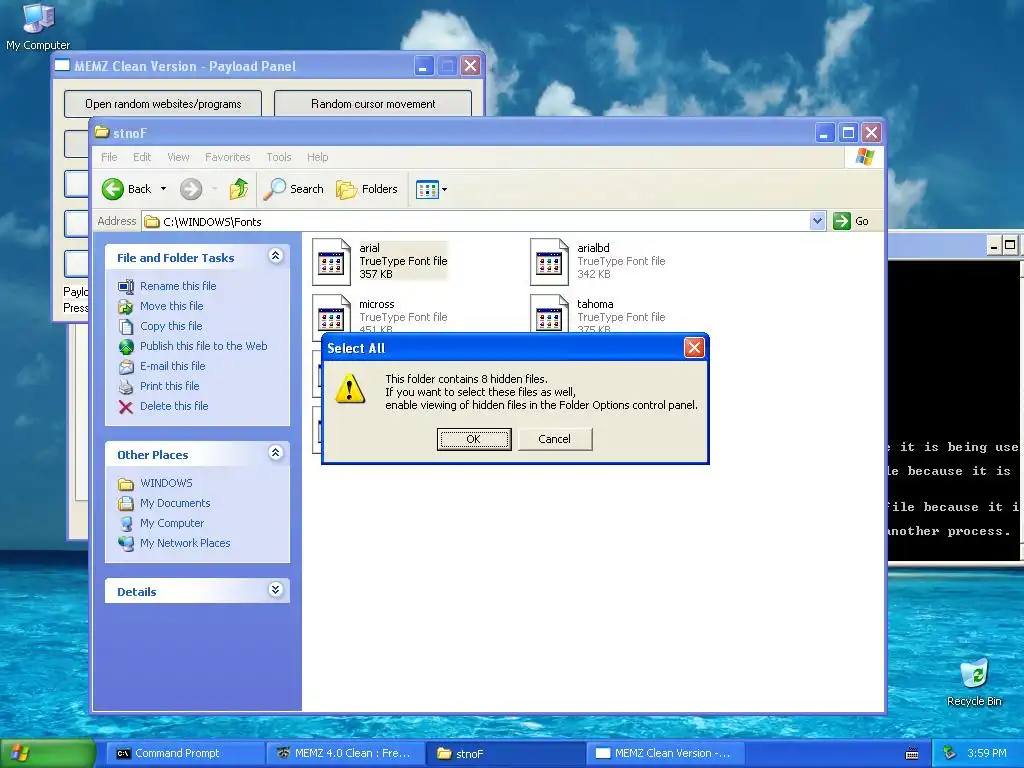Open My Documents in Other Places
The width and height of the screenshot is (1024, 768).
[175, 504]
